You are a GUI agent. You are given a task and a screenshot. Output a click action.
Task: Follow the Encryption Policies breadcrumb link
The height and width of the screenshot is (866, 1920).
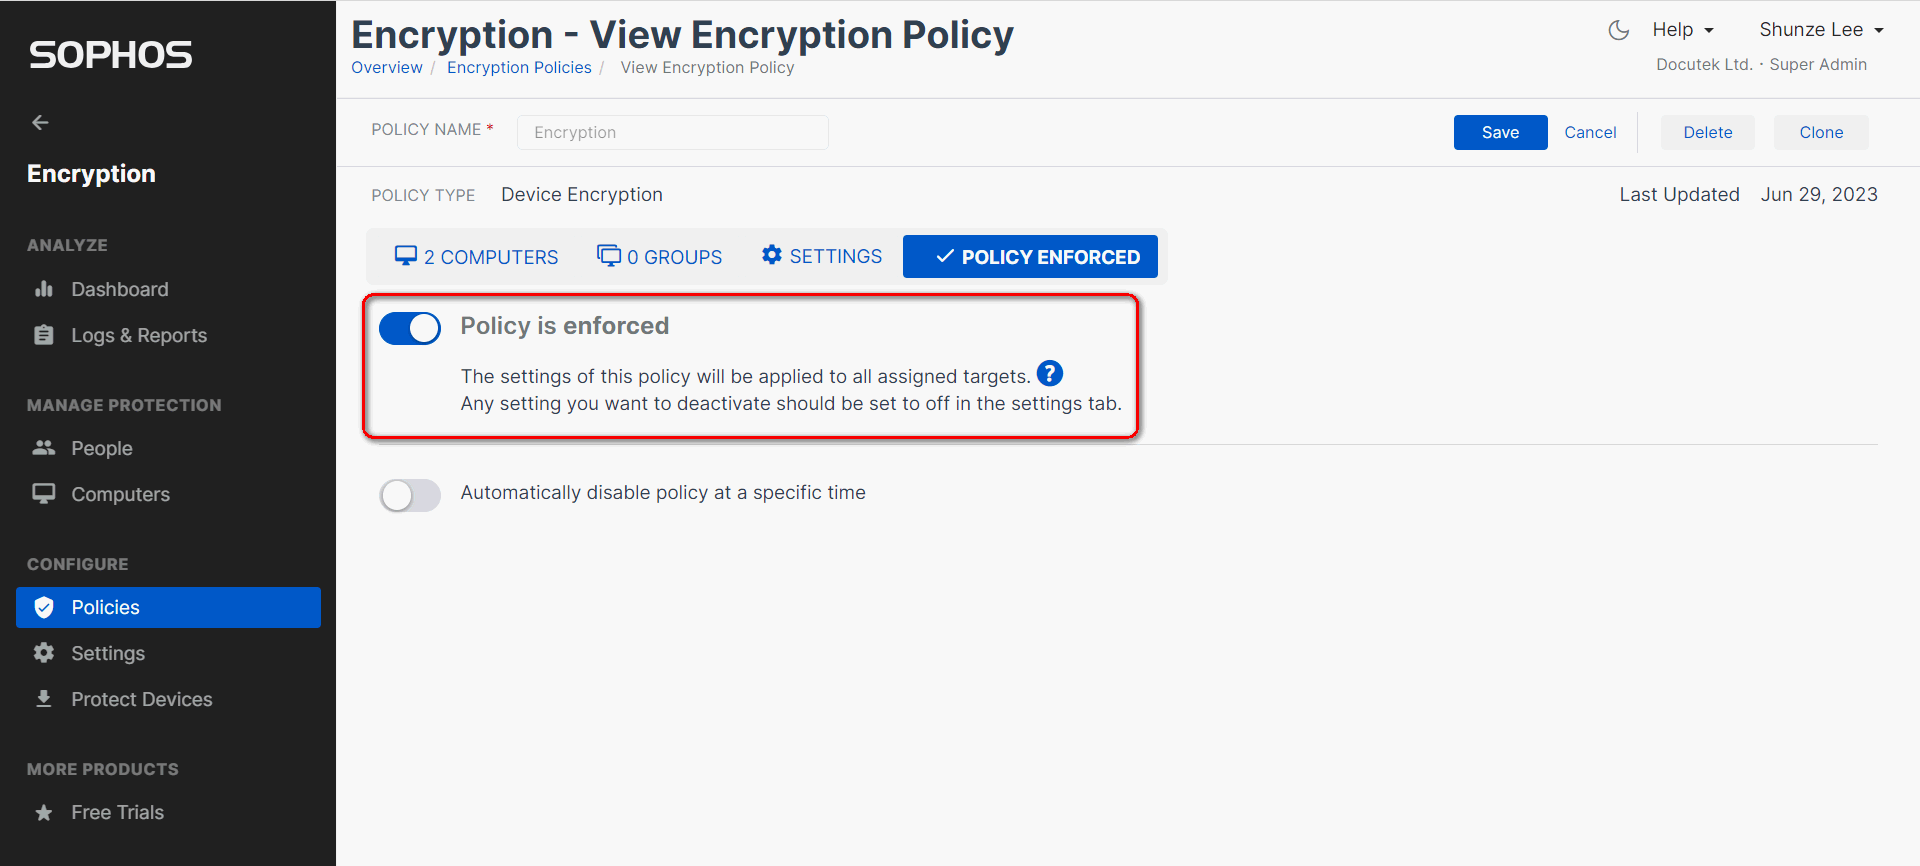[x=519, y=67]
